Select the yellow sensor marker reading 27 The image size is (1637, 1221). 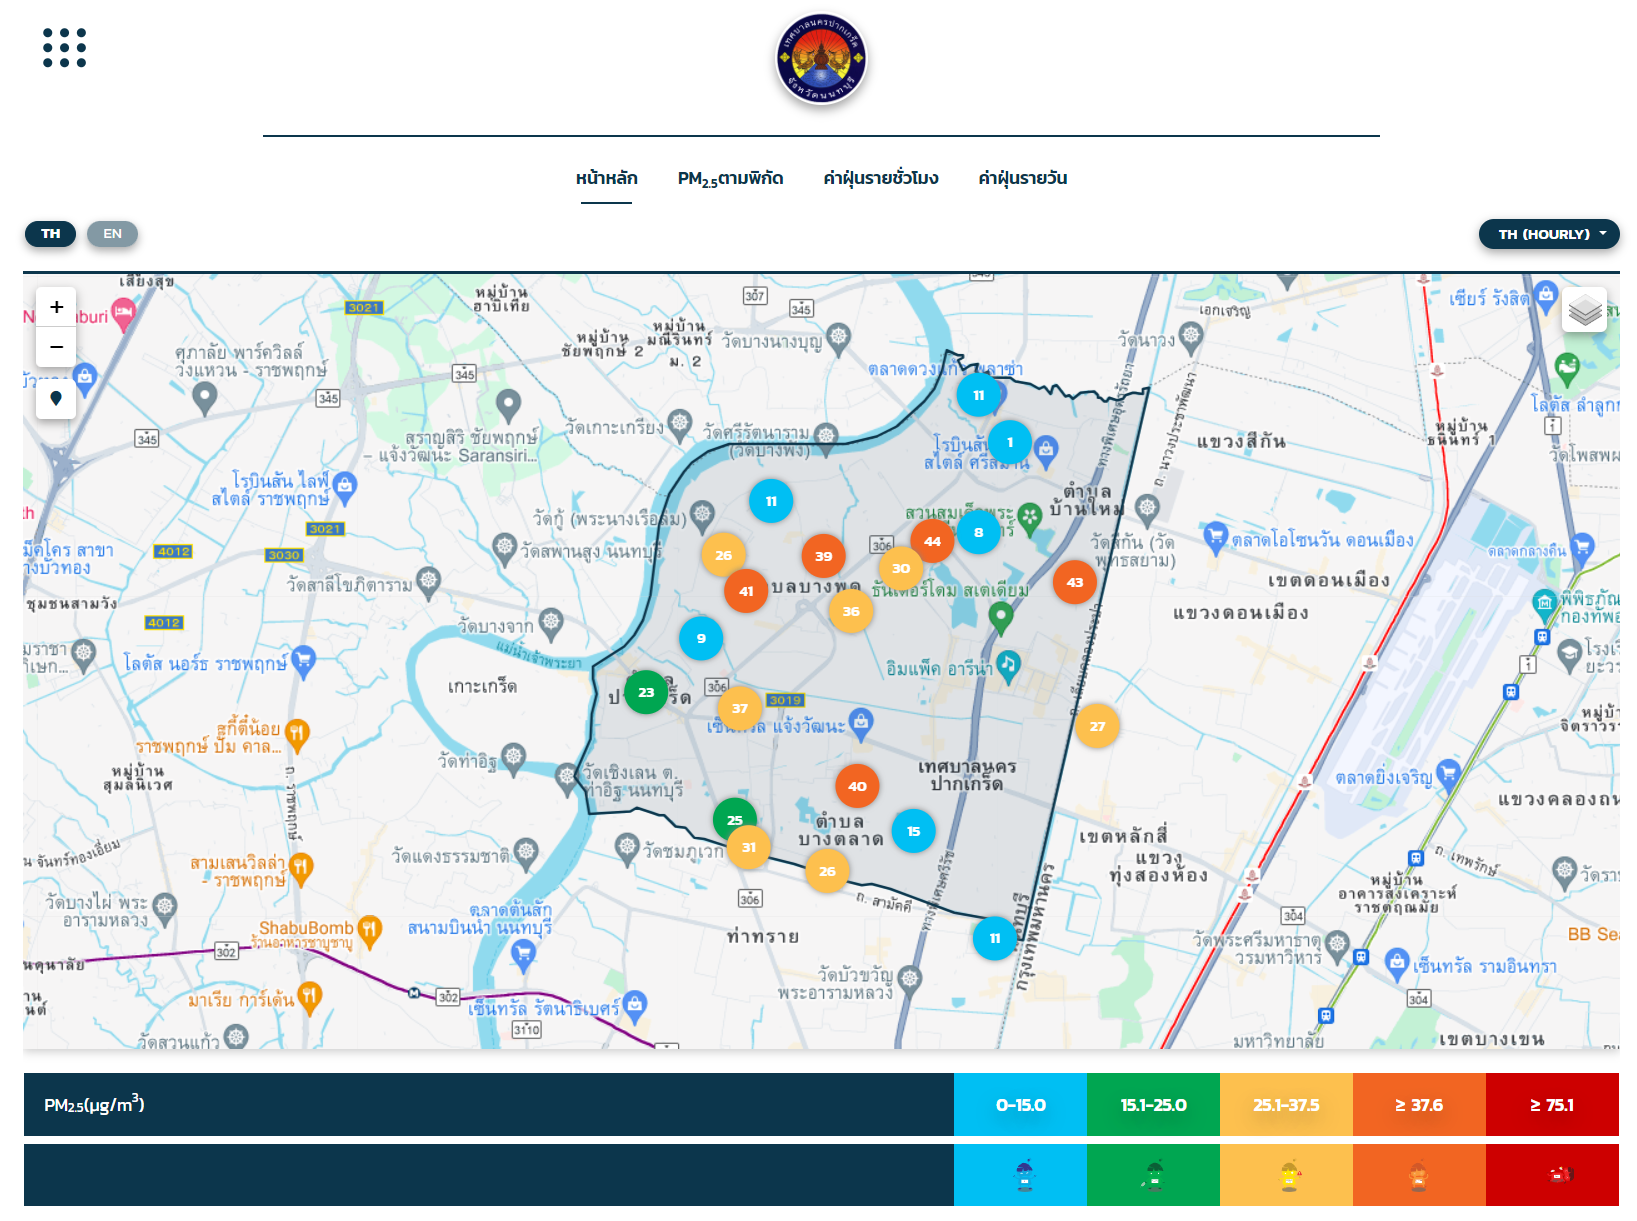click(x=1097, y=726)
